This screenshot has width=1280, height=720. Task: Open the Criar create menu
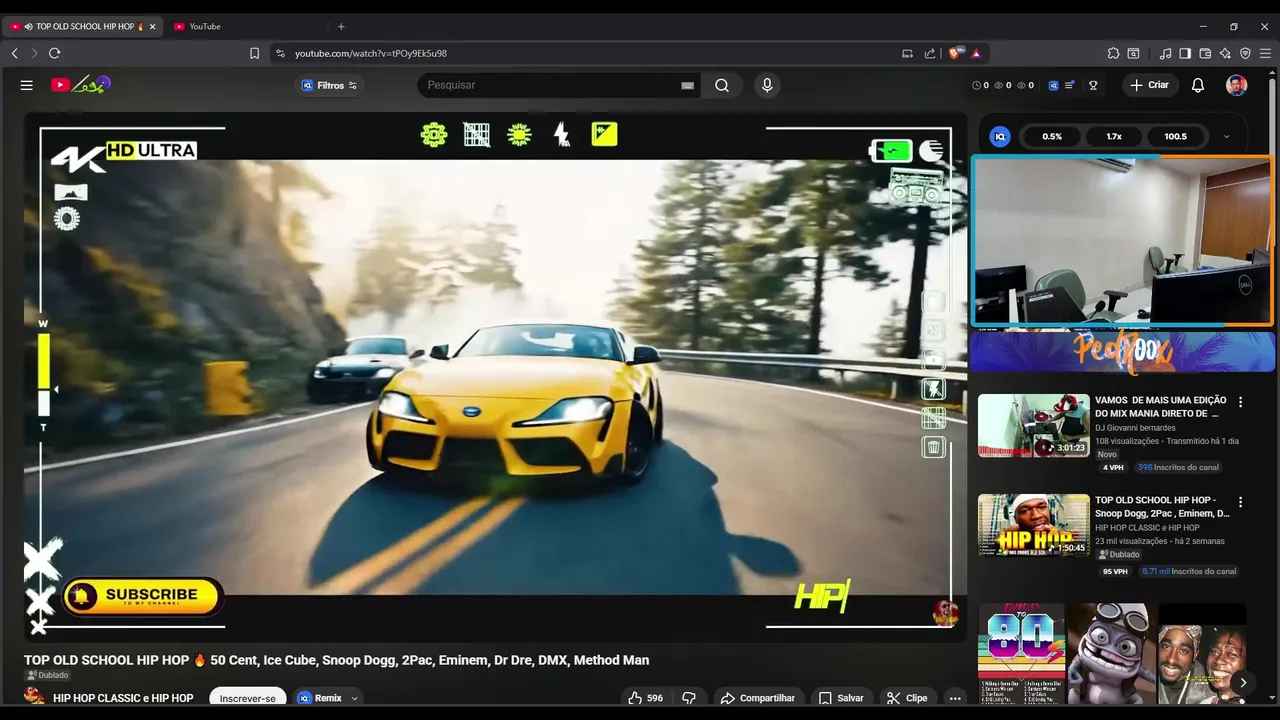click(x=1150, y=85)
